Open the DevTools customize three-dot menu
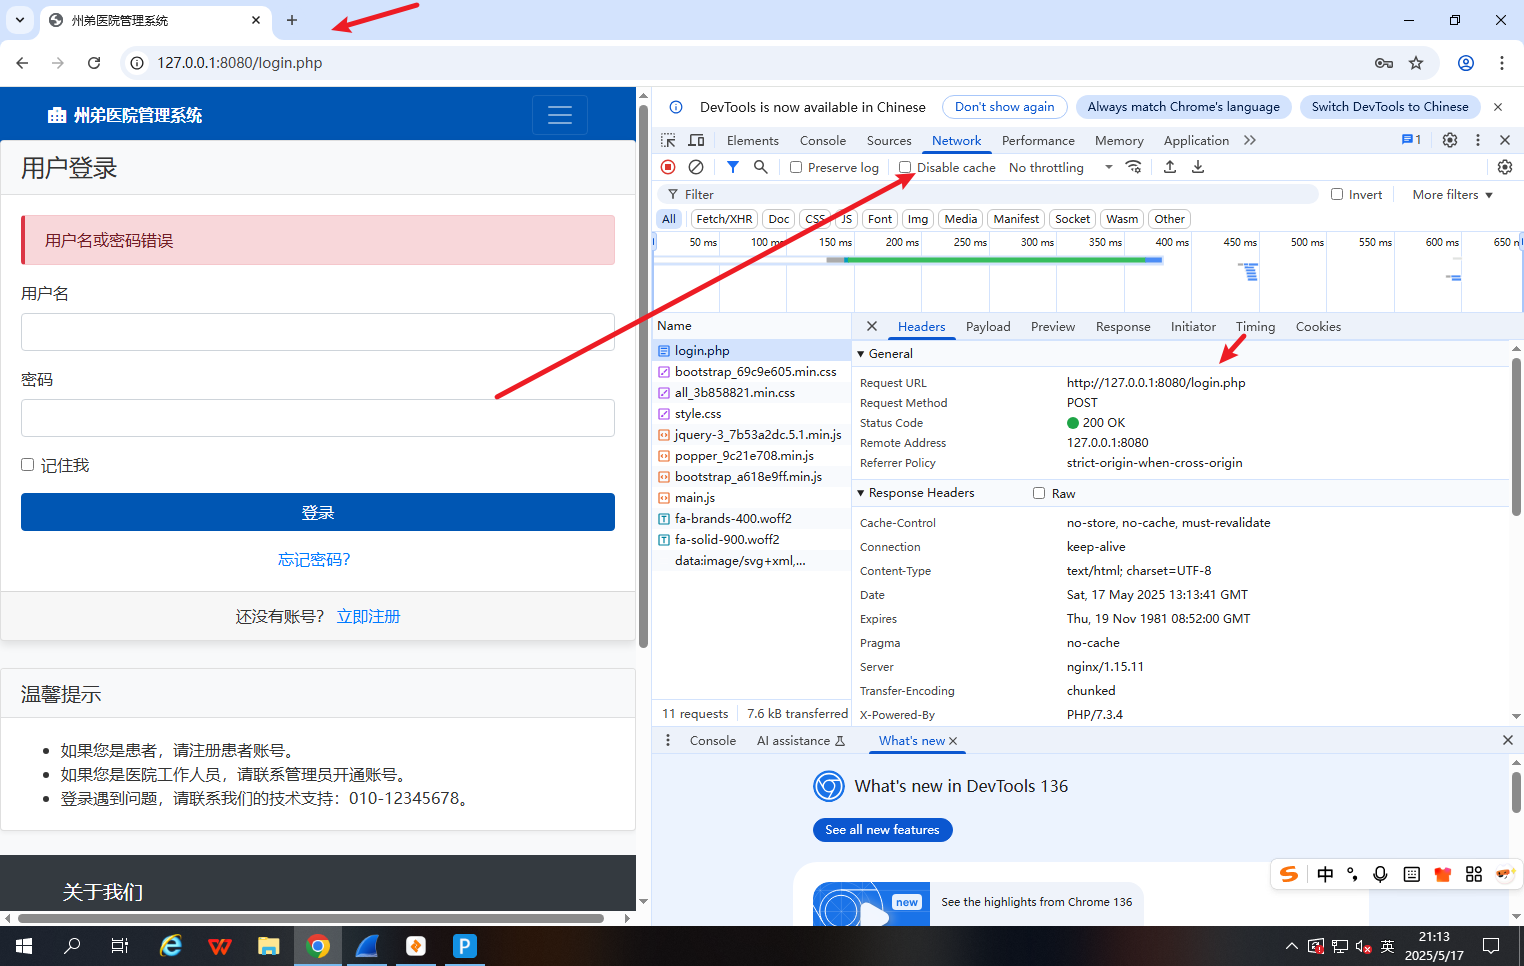This screenshot has width=1524, height=966. [x=1478, y=140]
